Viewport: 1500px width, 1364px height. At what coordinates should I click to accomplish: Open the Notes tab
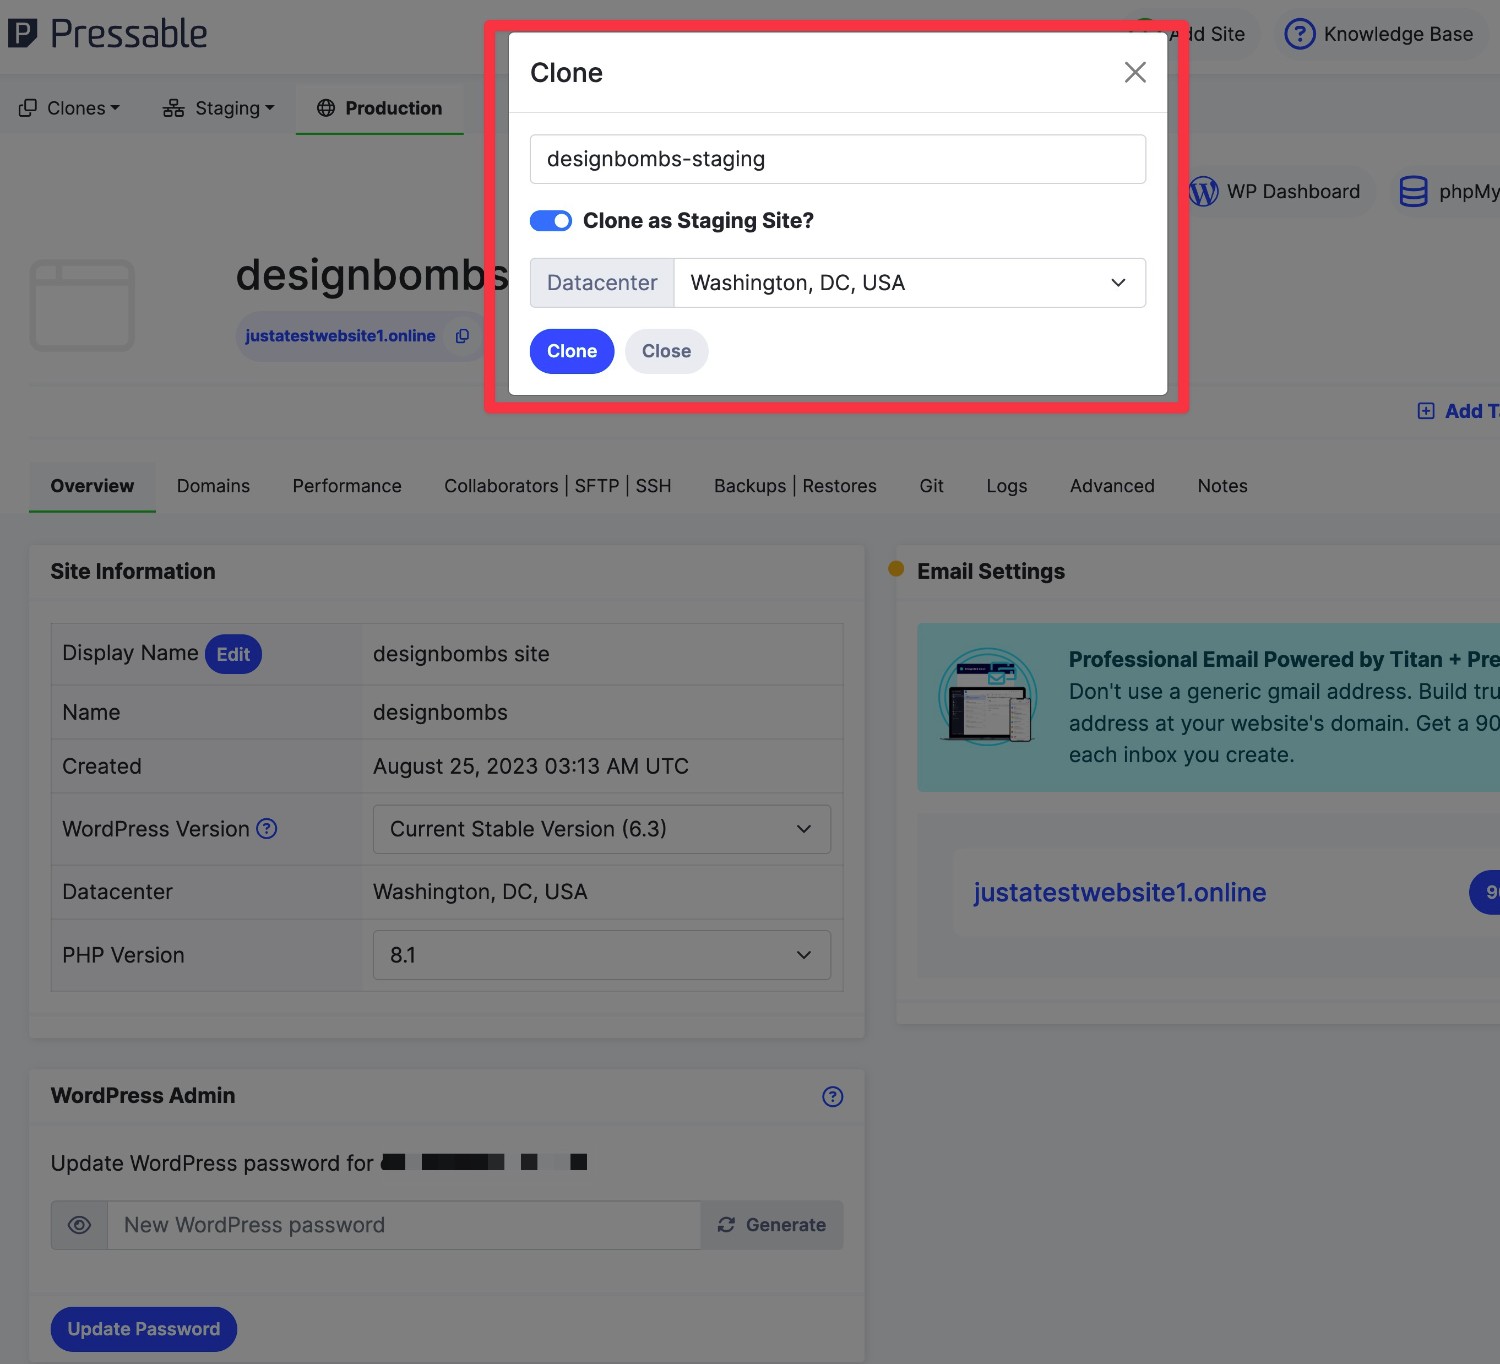(x=1222, y=486)
